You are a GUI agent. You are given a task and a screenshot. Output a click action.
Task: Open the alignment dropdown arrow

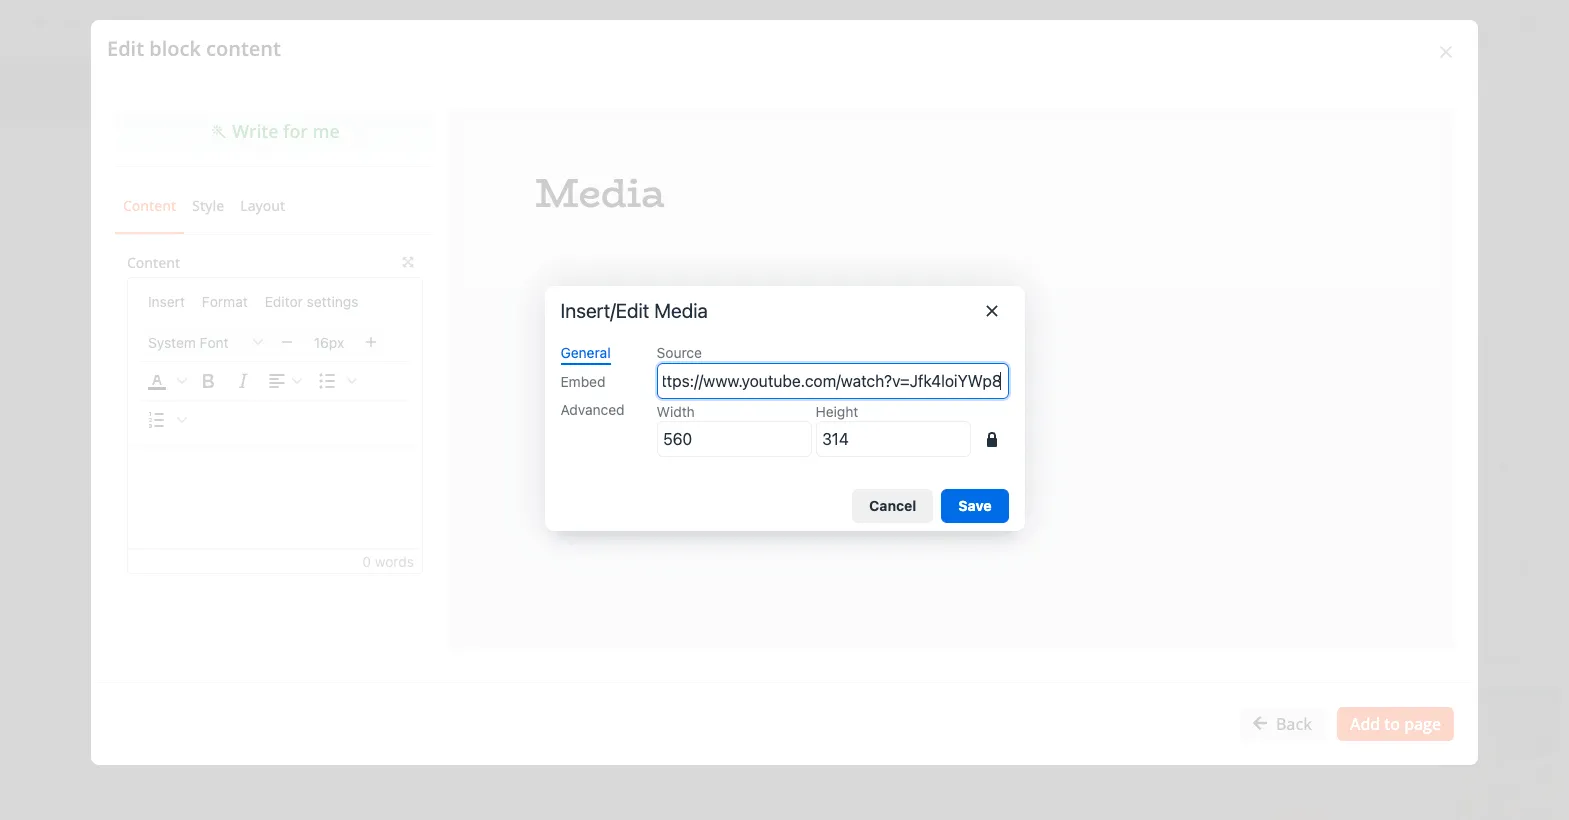[297, 381]
